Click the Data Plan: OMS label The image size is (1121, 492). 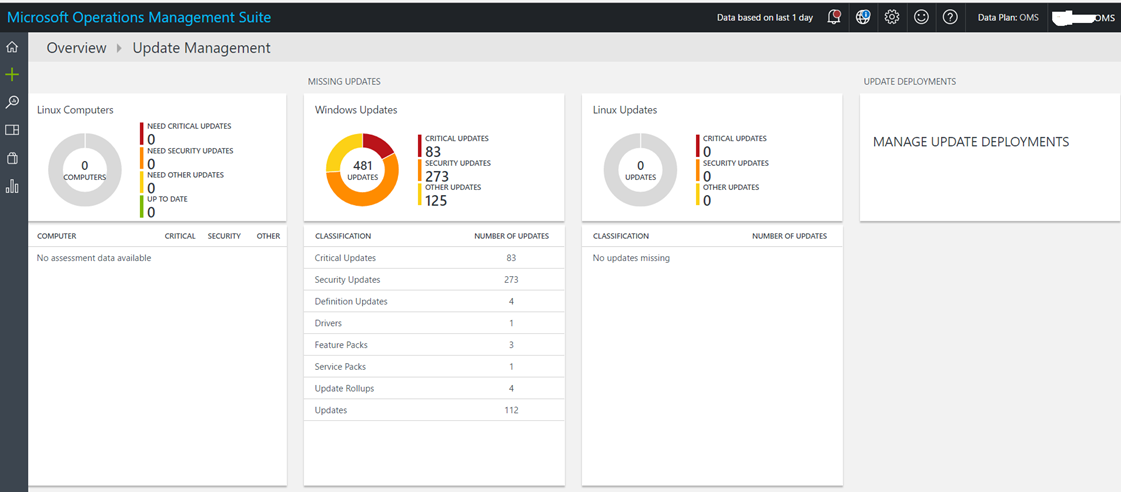tap(1008, 18)
